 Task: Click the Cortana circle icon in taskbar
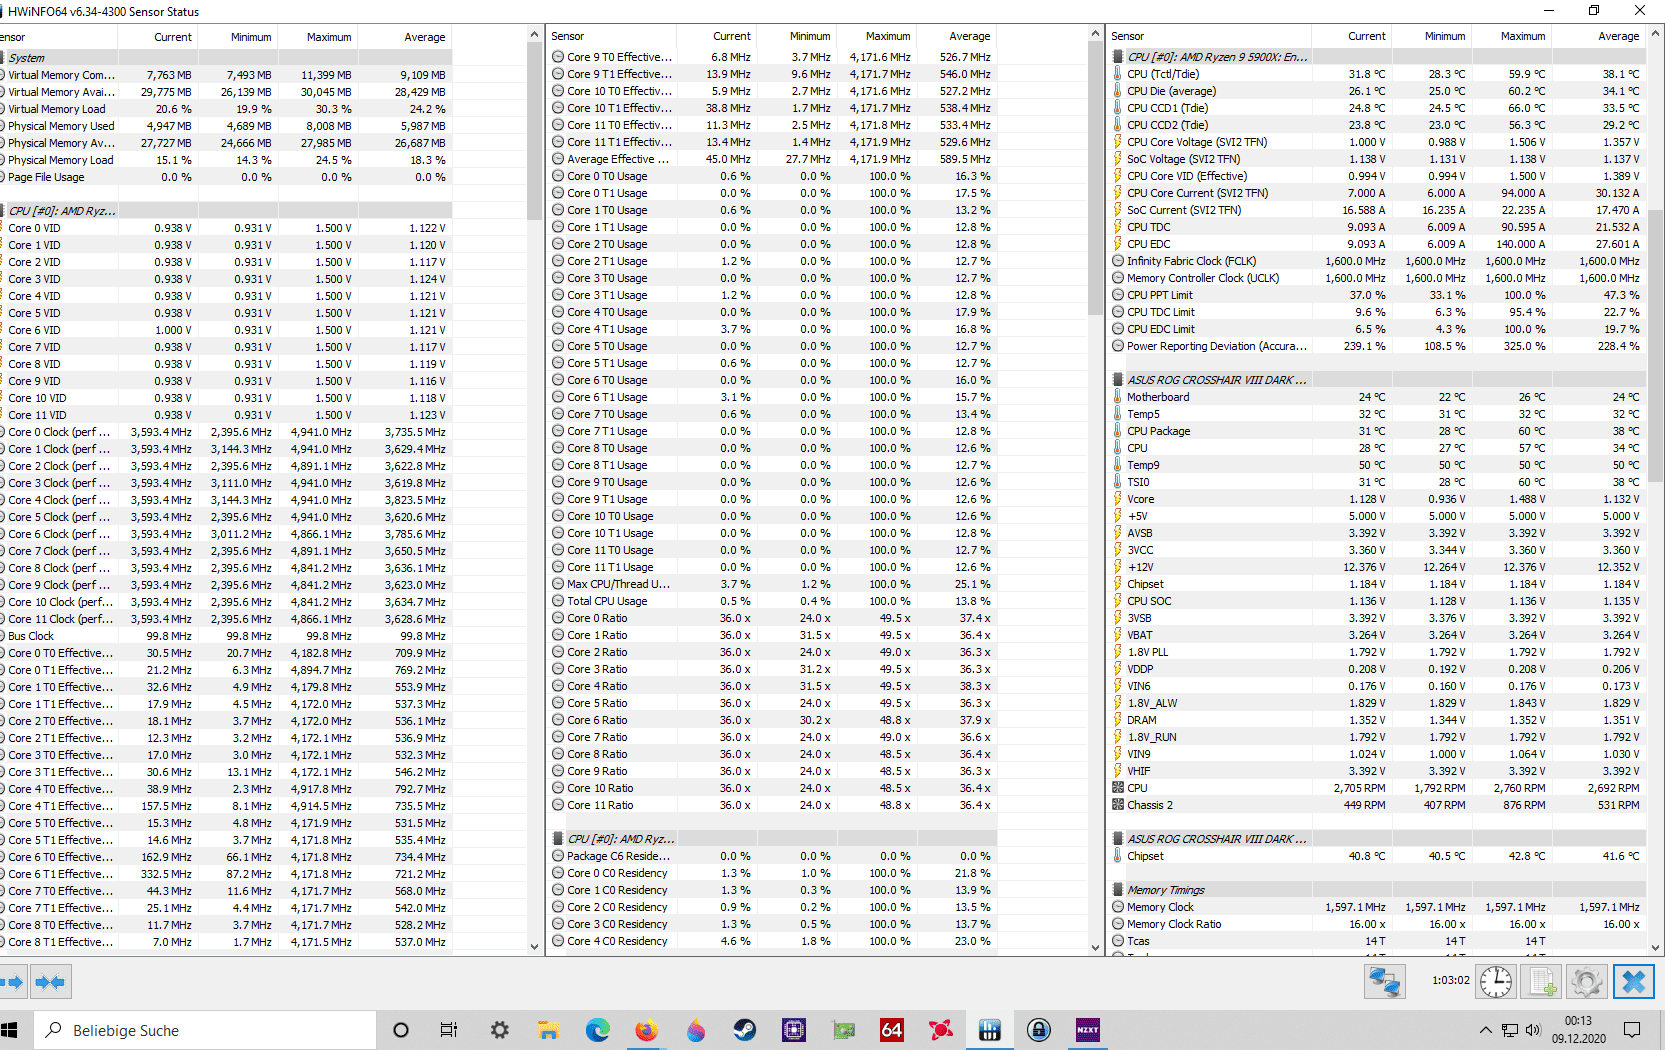point(401,1030)
